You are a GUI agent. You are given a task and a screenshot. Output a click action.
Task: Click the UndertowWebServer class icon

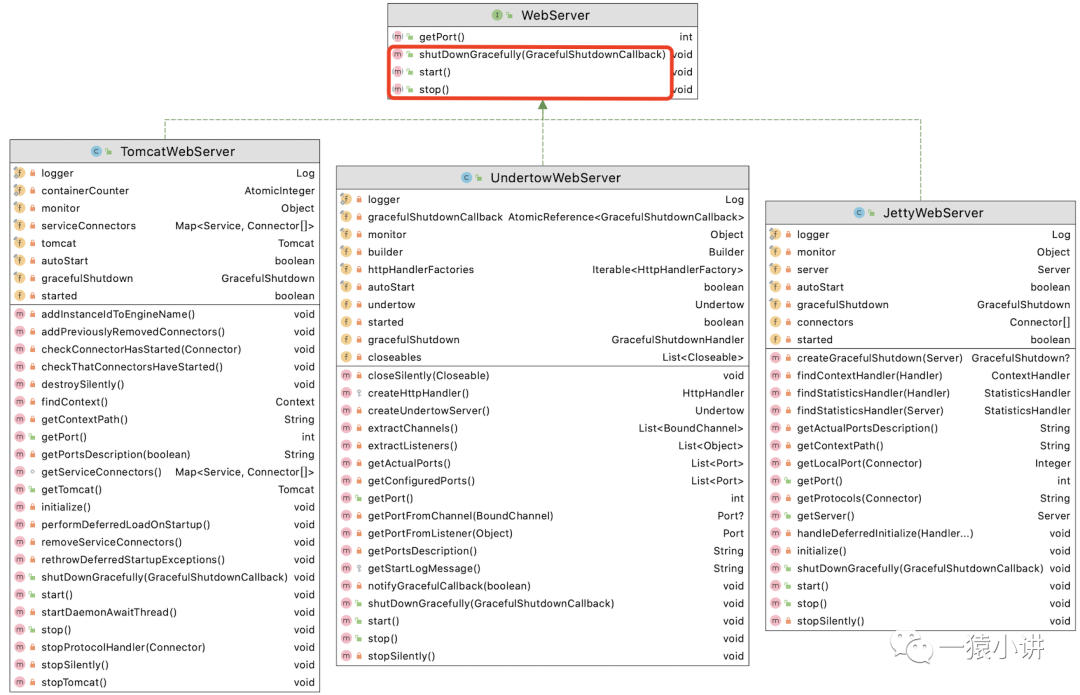[466, 178]
